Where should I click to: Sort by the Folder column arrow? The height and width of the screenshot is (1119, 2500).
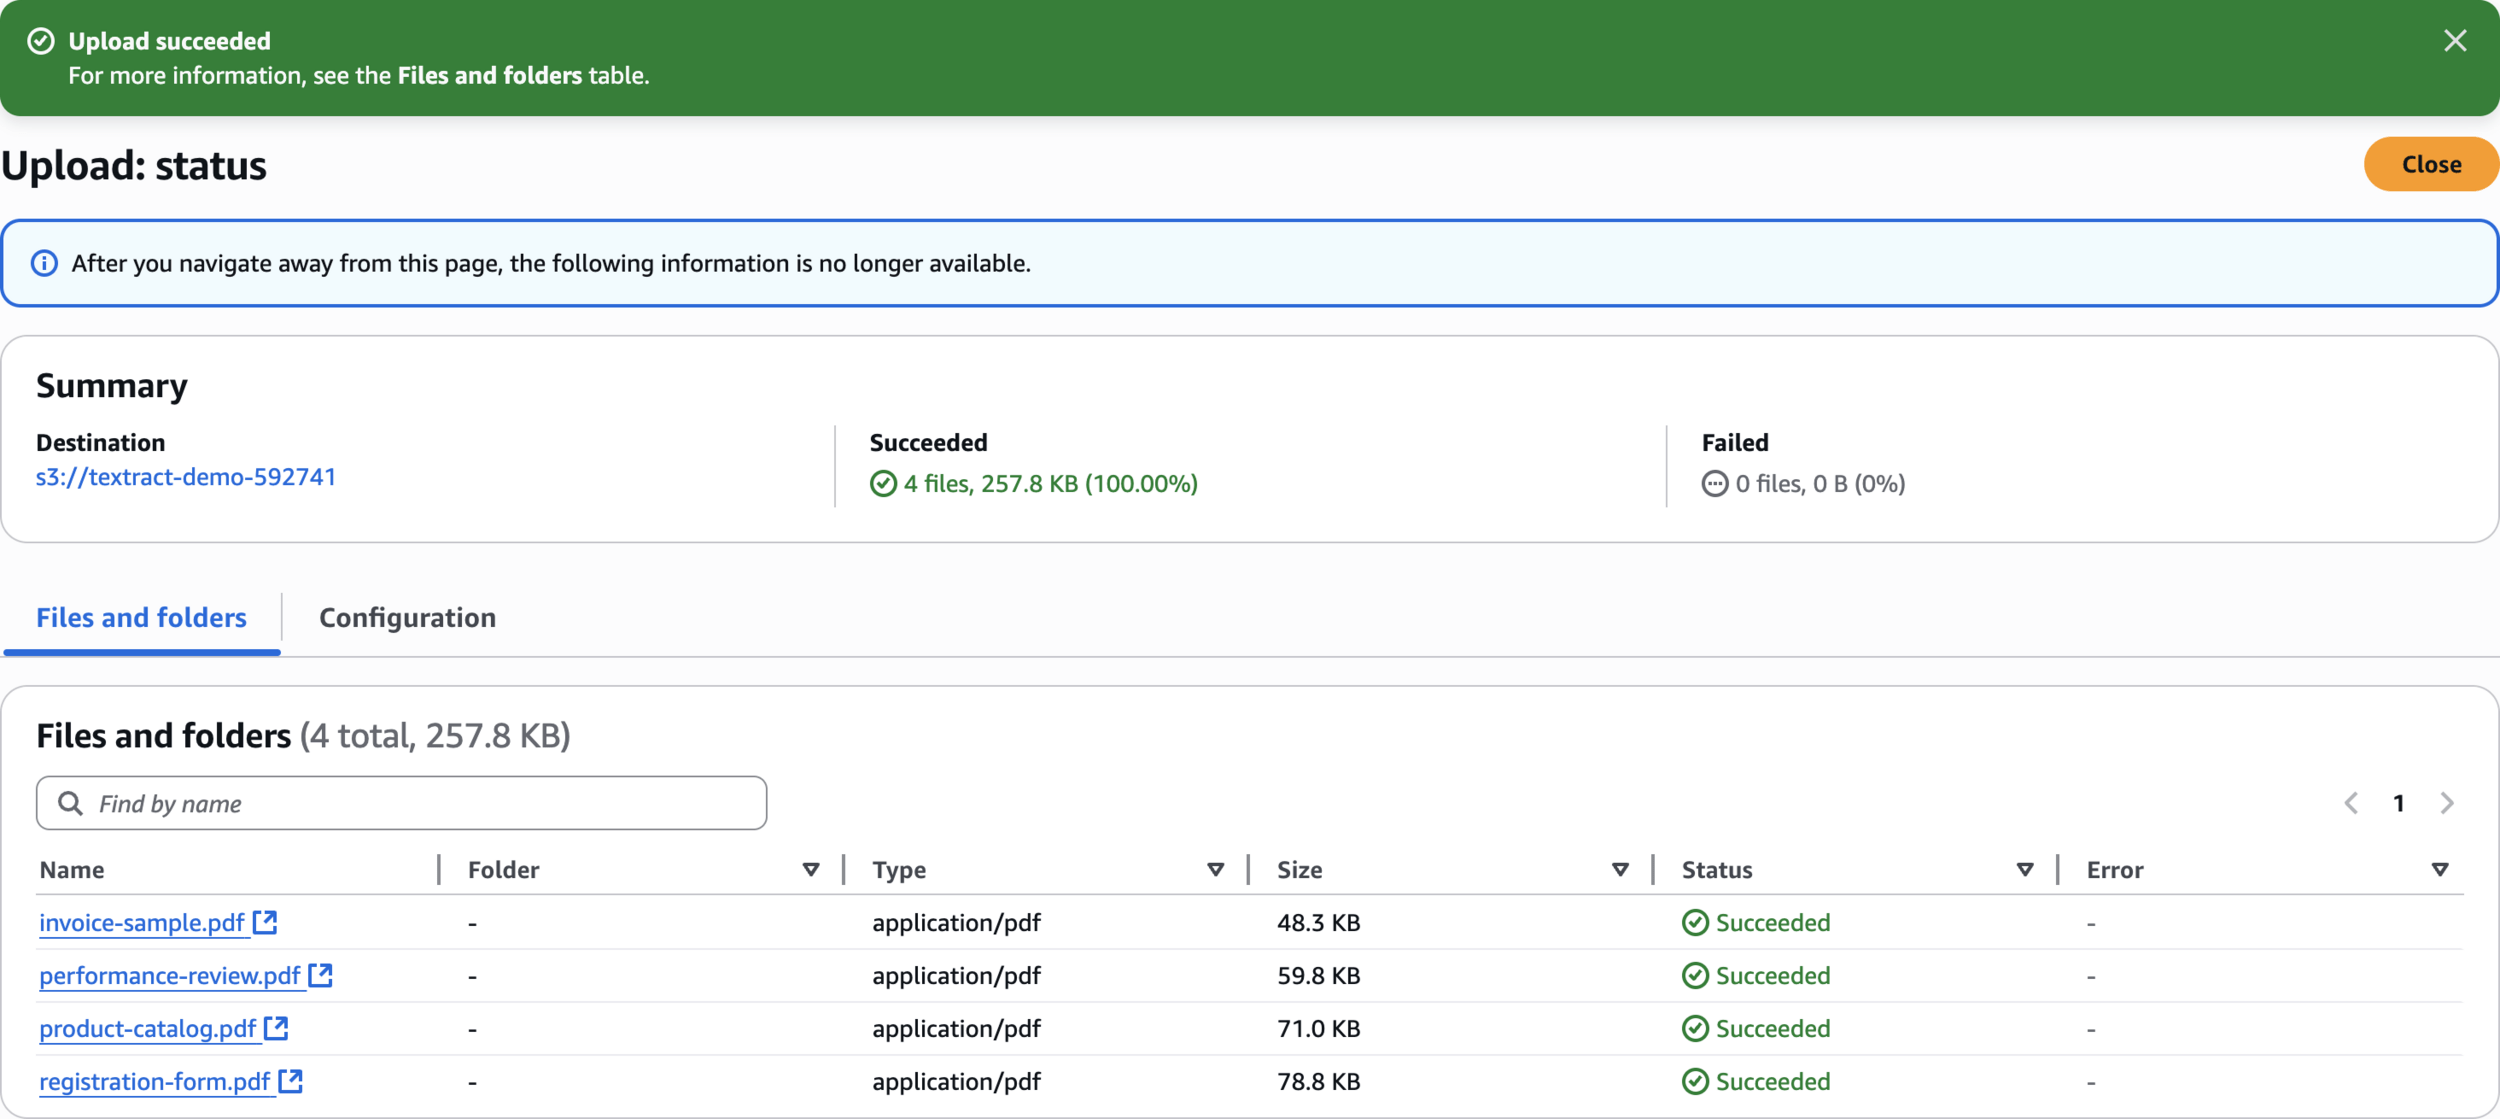[811, 870]
